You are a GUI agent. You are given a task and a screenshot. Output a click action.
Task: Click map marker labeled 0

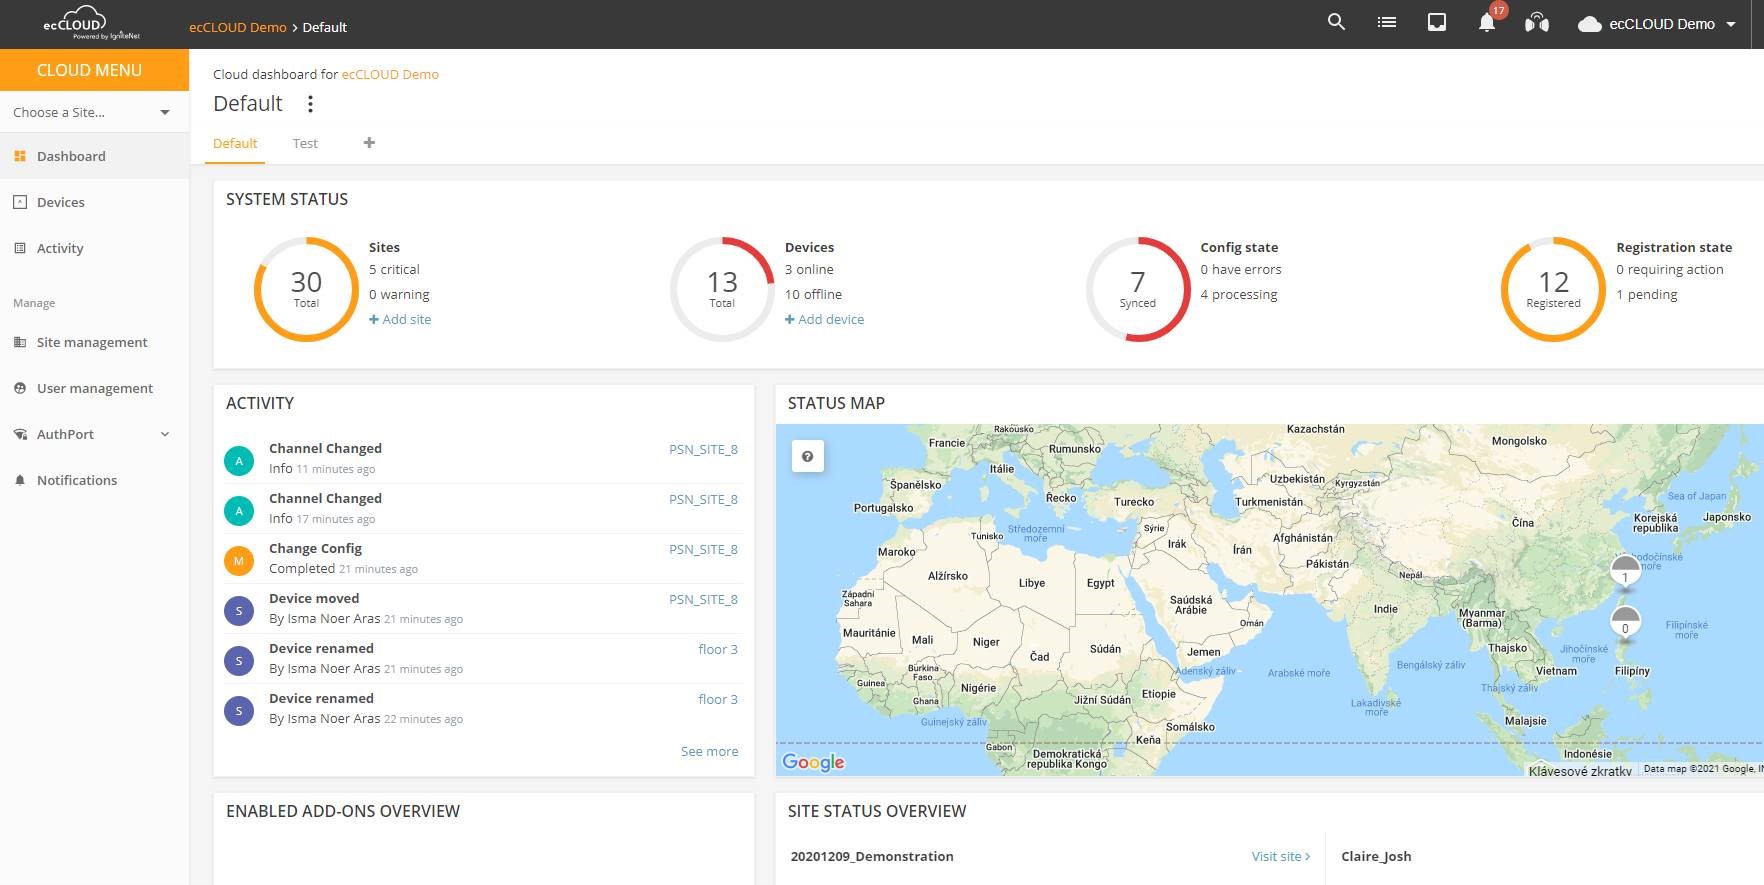[1625, 623]
